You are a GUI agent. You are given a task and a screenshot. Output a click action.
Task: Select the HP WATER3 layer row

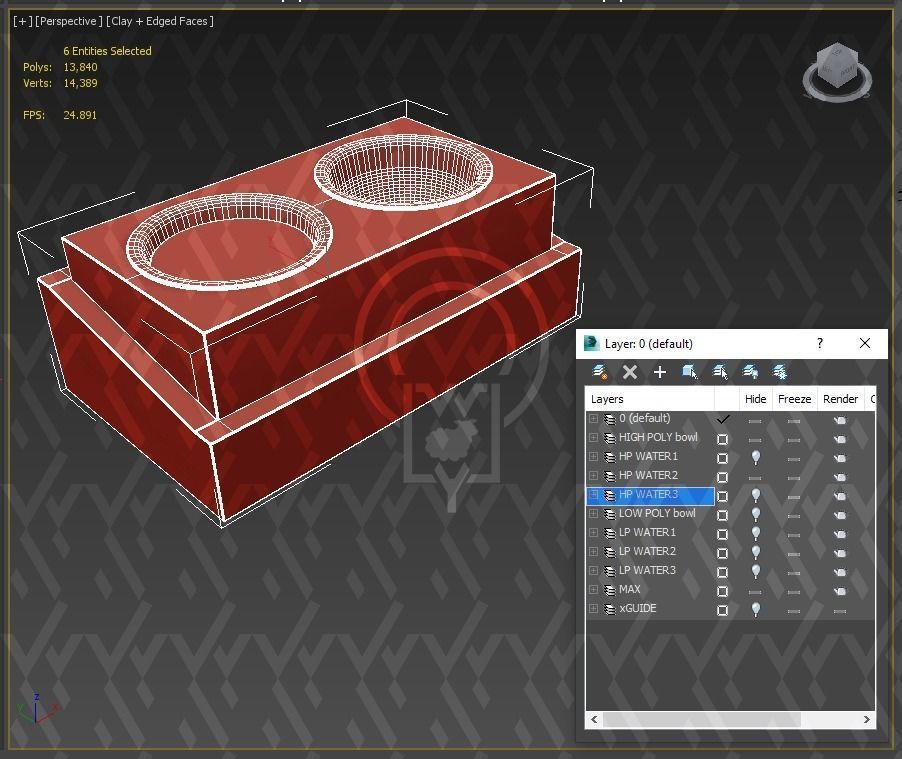651,495
